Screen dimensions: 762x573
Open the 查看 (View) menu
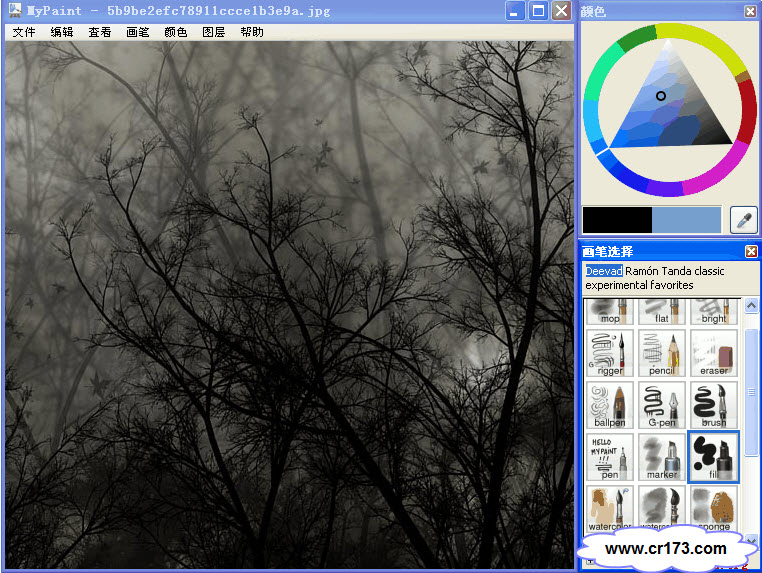point(100,32)
